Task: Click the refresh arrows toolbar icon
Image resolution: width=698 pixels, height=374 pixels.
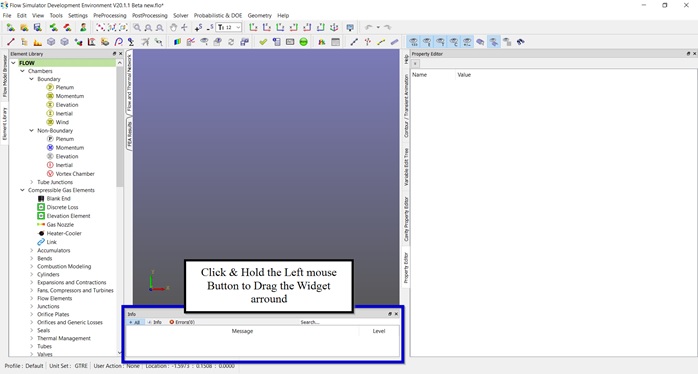Action: (231, 42)
